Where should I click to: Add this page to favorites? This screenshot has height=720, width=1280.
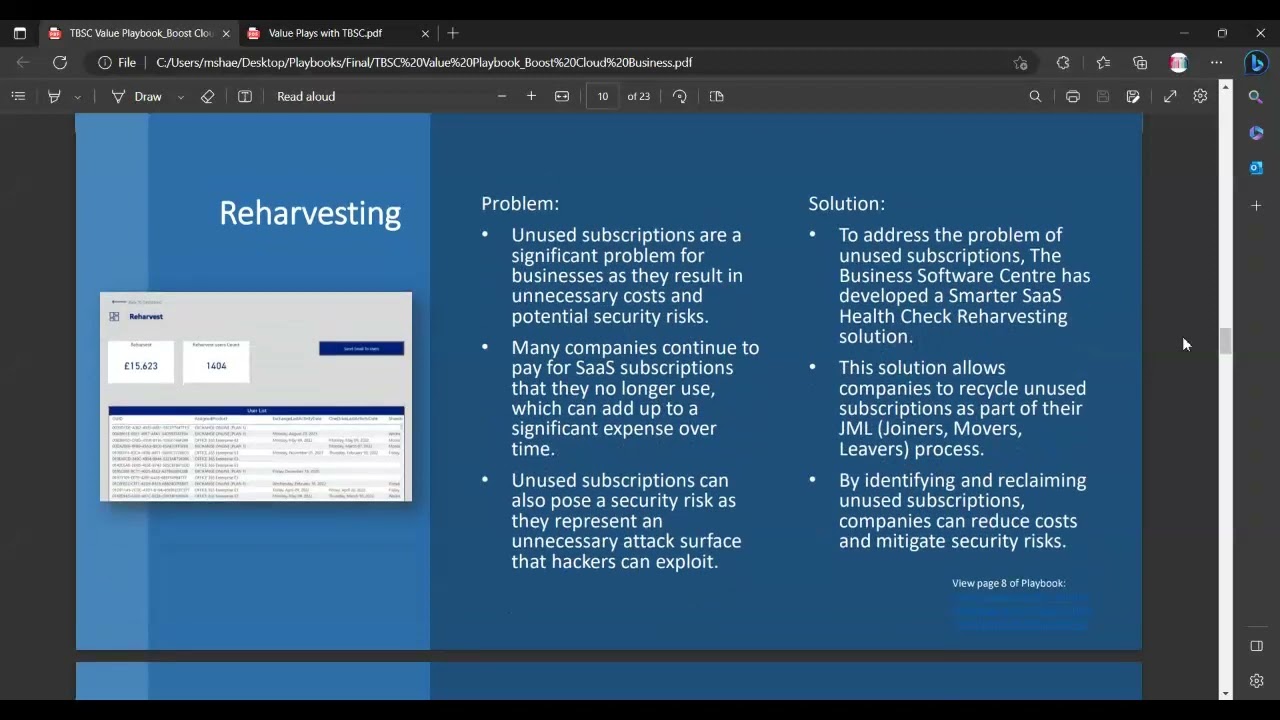point(1020,62)
